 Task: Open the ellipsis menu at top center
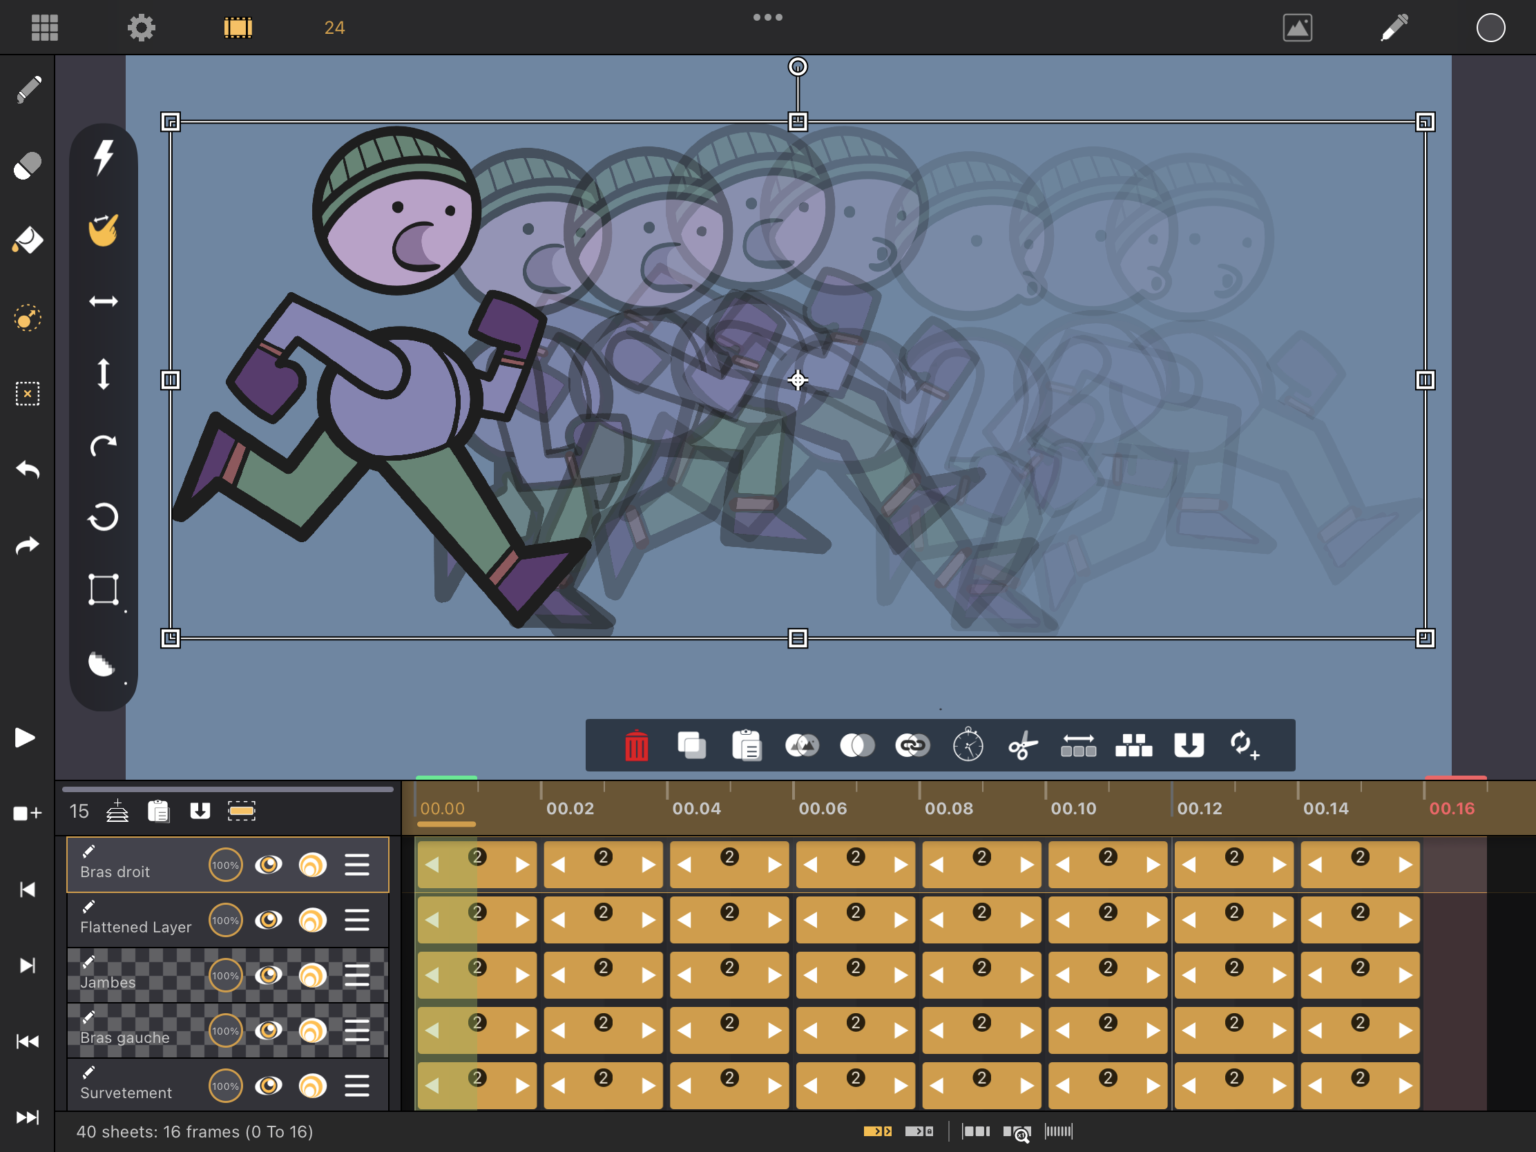[x=767, y=17]
